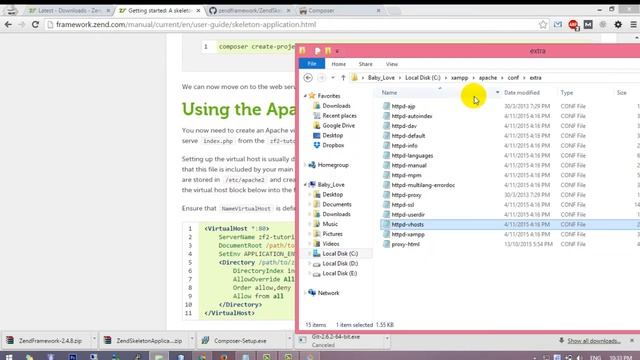Open ZendFramework-2.4.8.zip download options arrow
Screen dimensions: 640x360
[94, 340]
